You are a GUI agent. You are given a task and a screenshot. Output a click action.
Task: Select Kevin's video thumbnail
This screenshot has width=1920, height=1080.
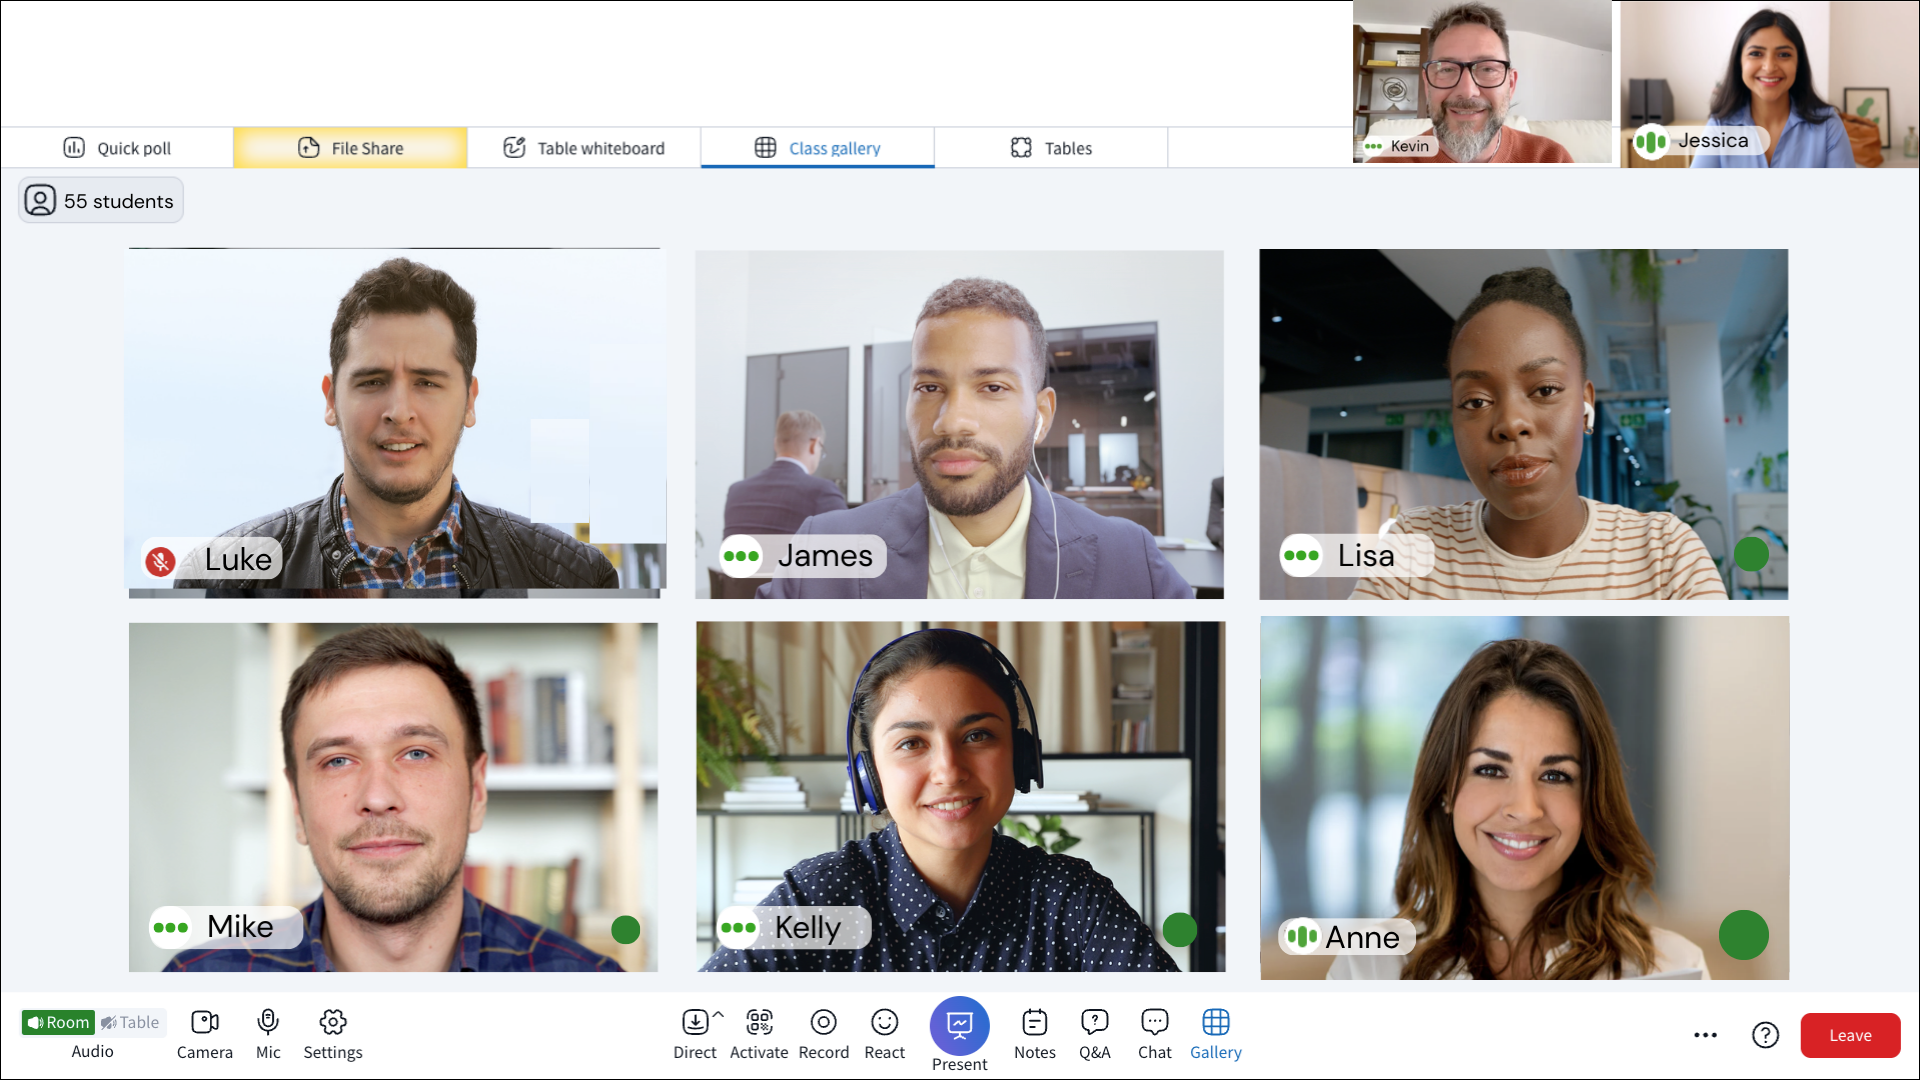pyautogui.click(x=1482, y=82)
